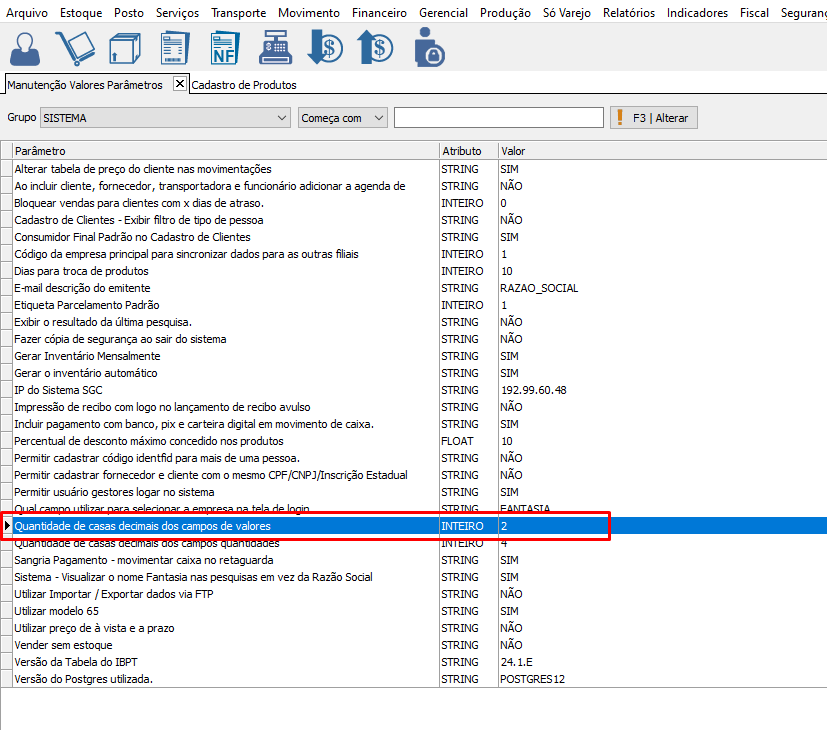
Task: Open the NF invoice toolbar icon
Action: coord(225,48)
